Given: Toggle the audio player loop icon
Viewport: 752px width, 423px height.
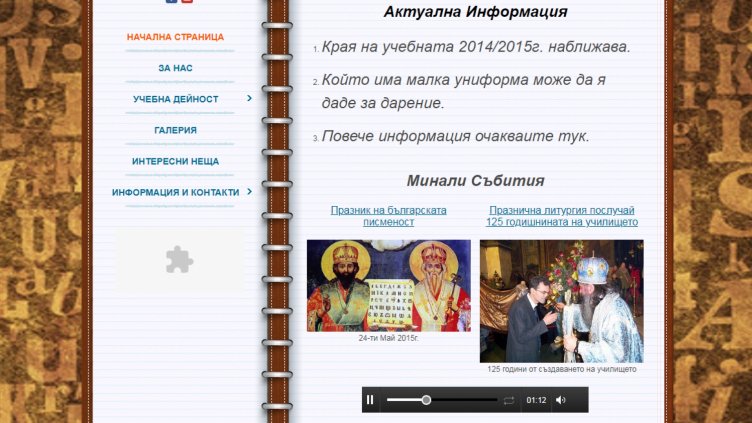Looking at the screenshot, I should pos(509,400).
